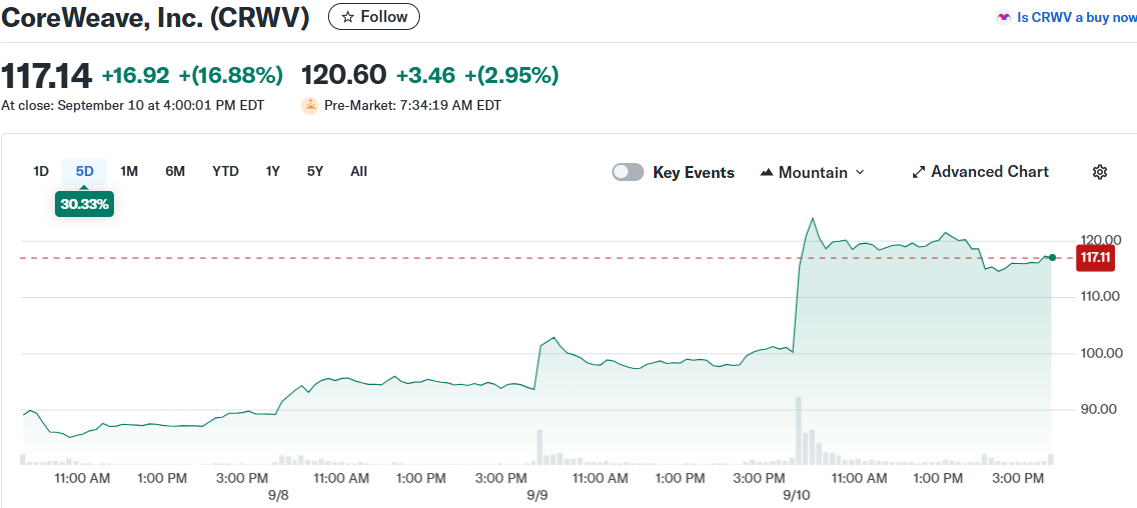Click the 9/8 date label on the axis

278,495
